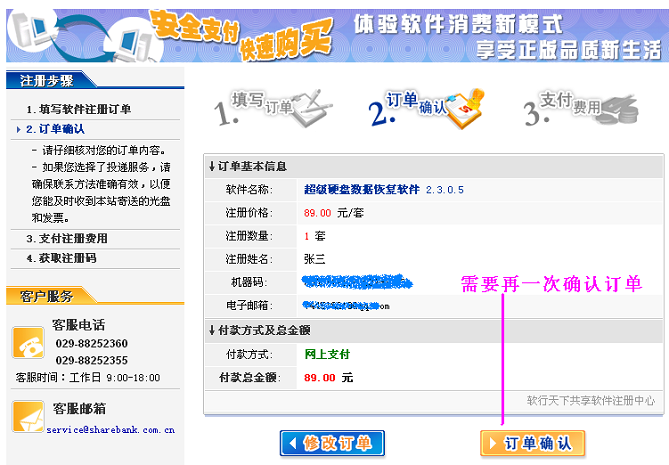Screen dimensions: 669x465
Task: Open the service@sharebank.com.cn email link
Action: (x=111, y=430)
